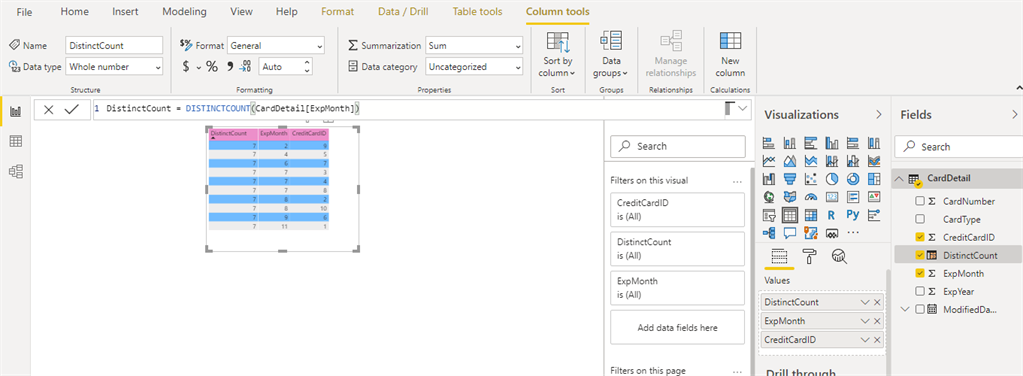Select the line chart visual
1023x376 pixels.
click(x=768, y=160)
